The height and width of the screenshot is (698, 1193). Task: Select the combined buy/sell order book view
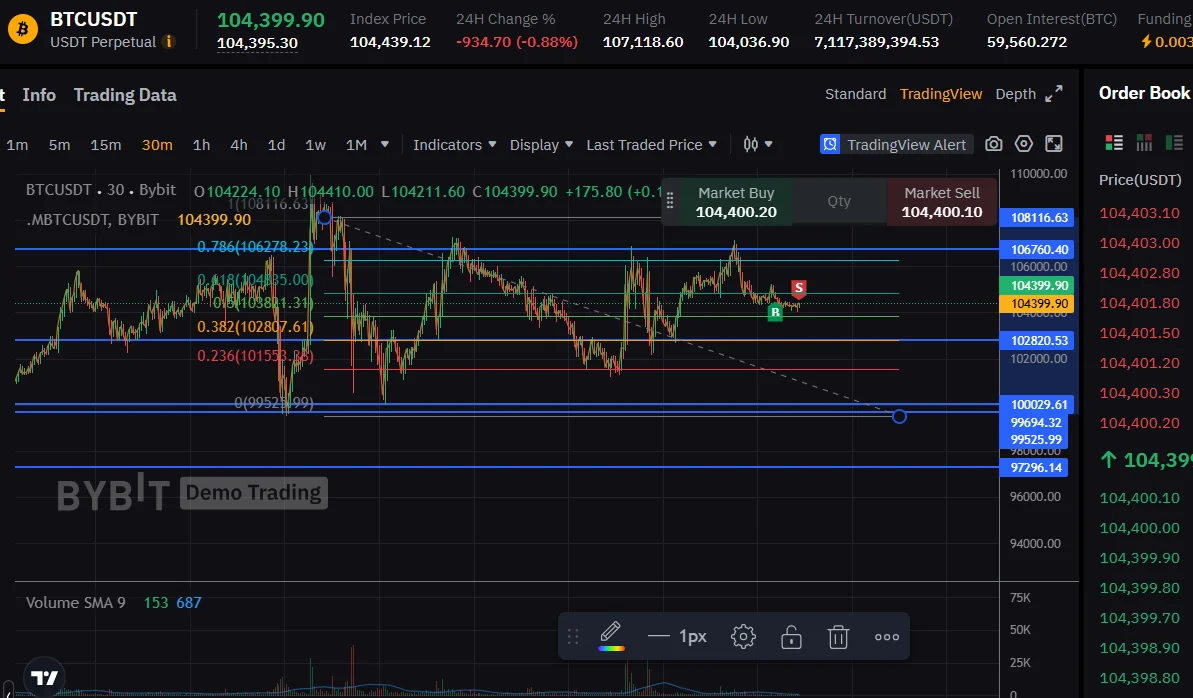(x=1114, y=142)
